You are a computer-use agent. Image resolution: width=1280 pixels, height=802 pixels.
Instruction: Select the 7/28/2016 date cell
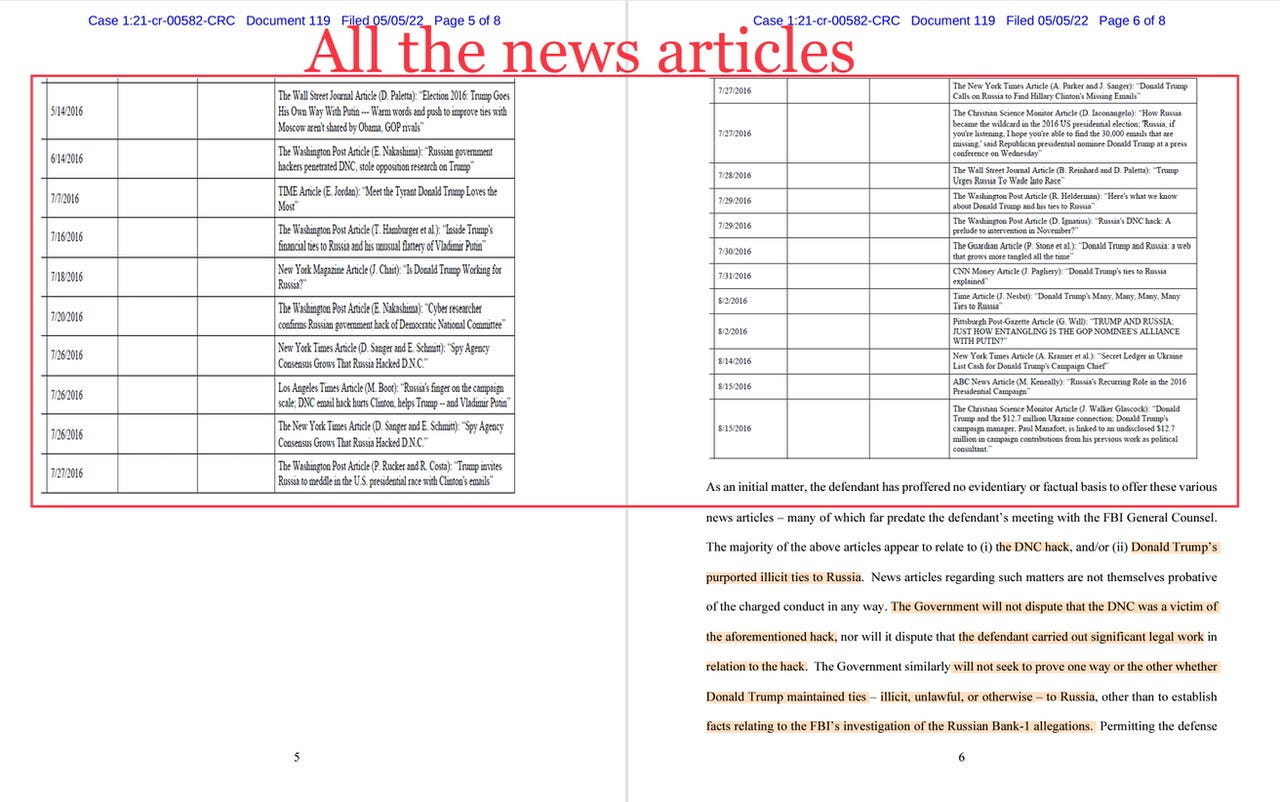point(749,175)
